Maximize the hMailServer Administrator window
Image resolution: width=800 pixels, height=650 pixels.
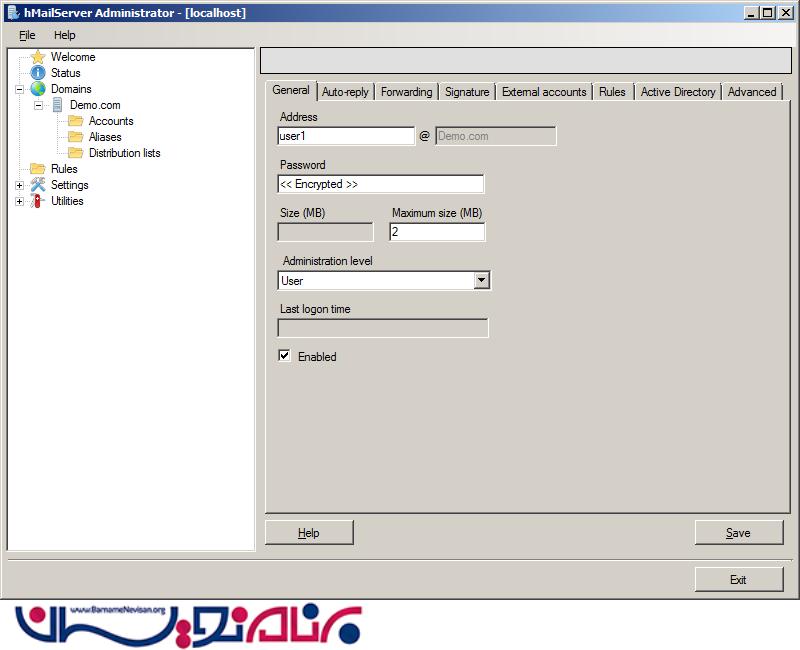[x=767, y=13]
